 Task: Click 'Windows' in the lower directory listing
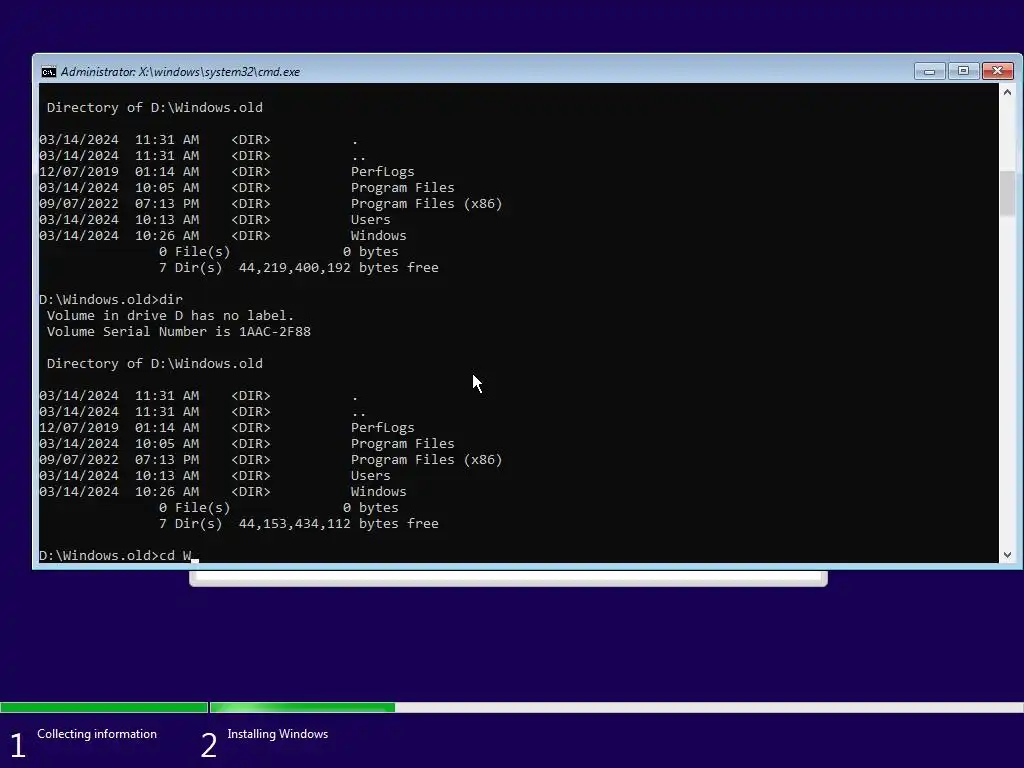[378, 492]
